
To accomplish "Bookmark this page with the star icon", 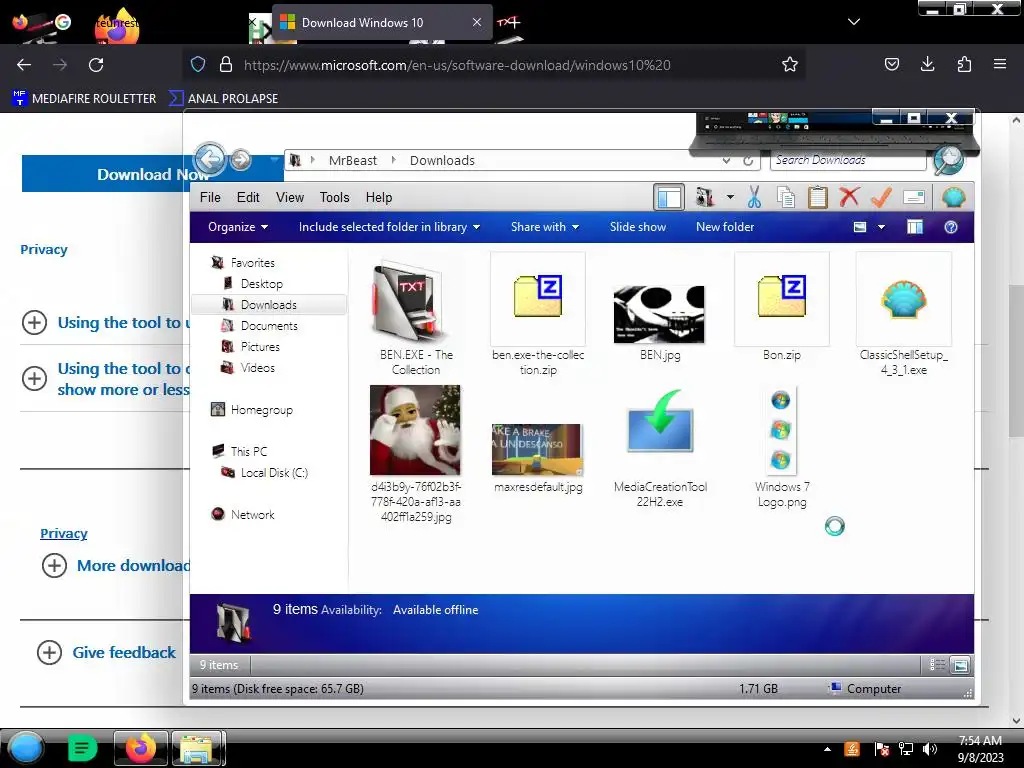I will pyautogui.click(x=790, y=65).
